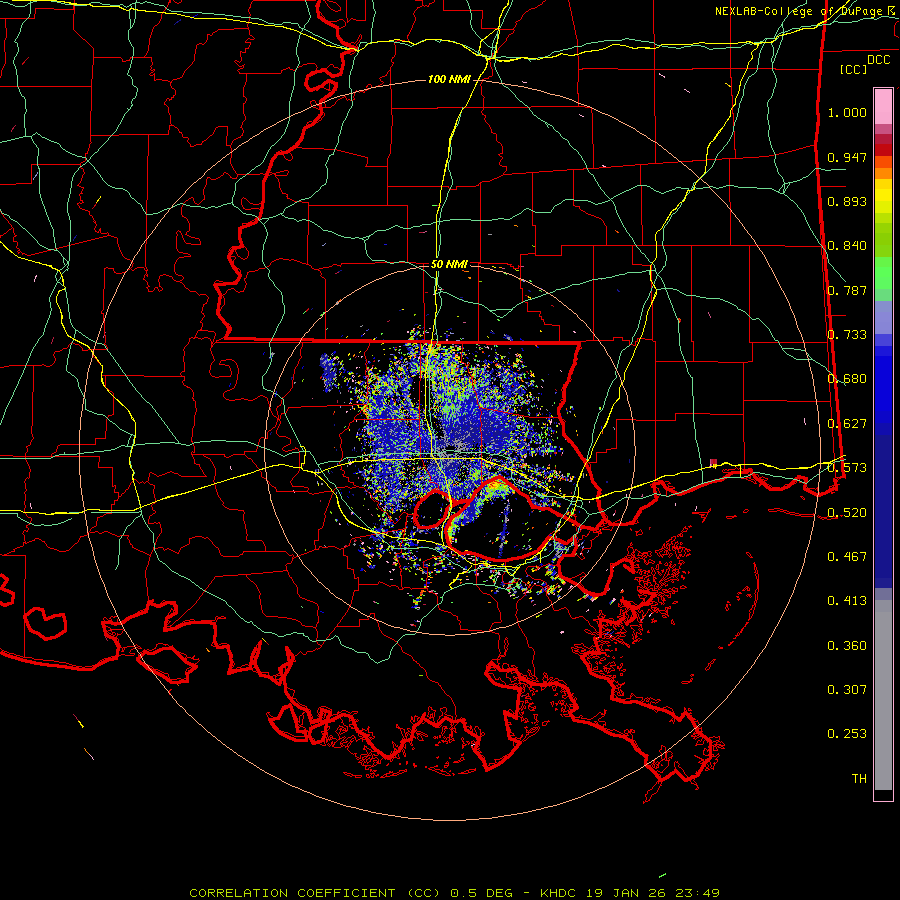Screen dimensions: 900x900
Task: Click the 0.787 scale value
Action: [847, 290]
